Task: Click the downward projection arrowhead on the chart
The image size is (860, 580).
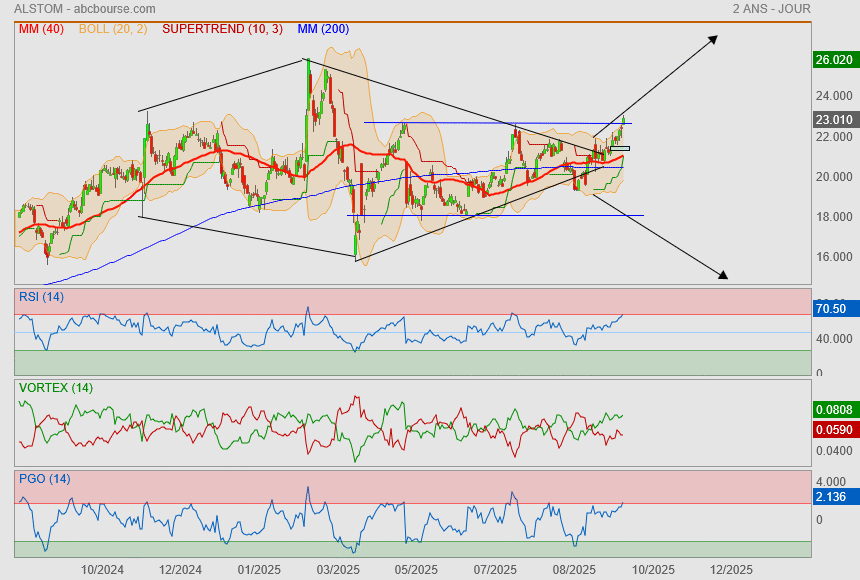Action: coord(722,275)
